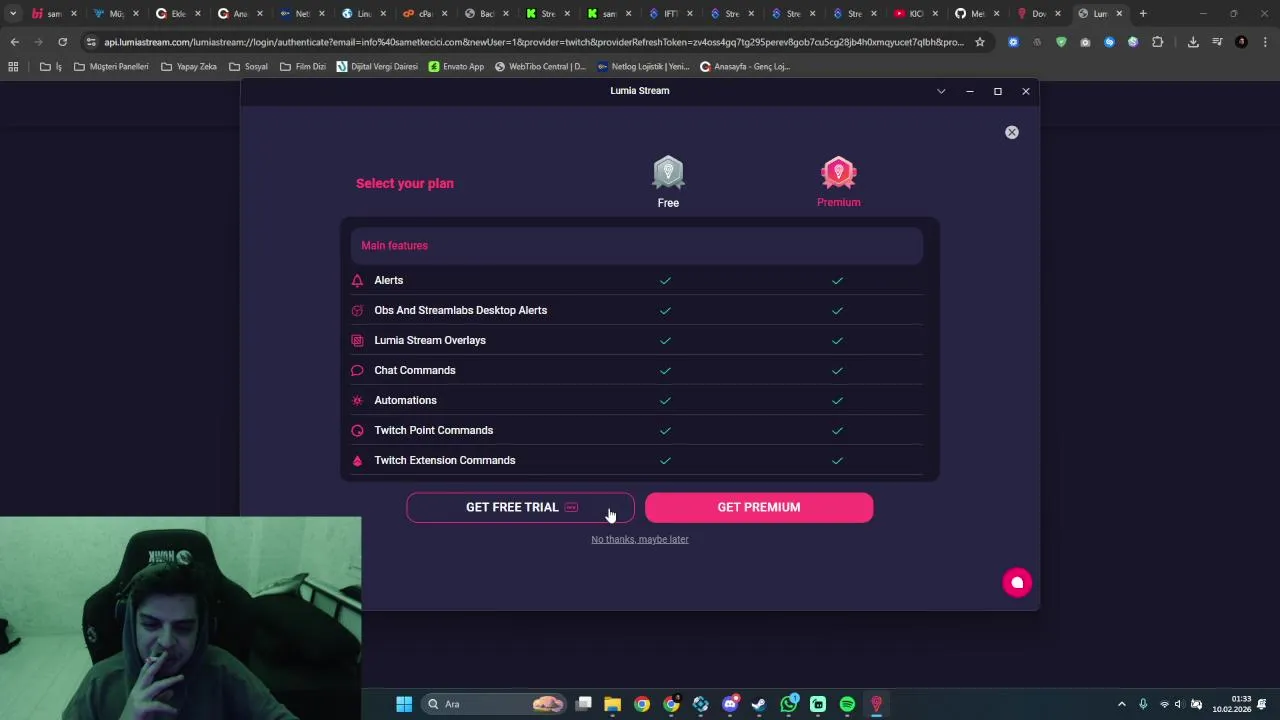
Task: Open the Chrome three-dot menu
Action: [1265, 42]
